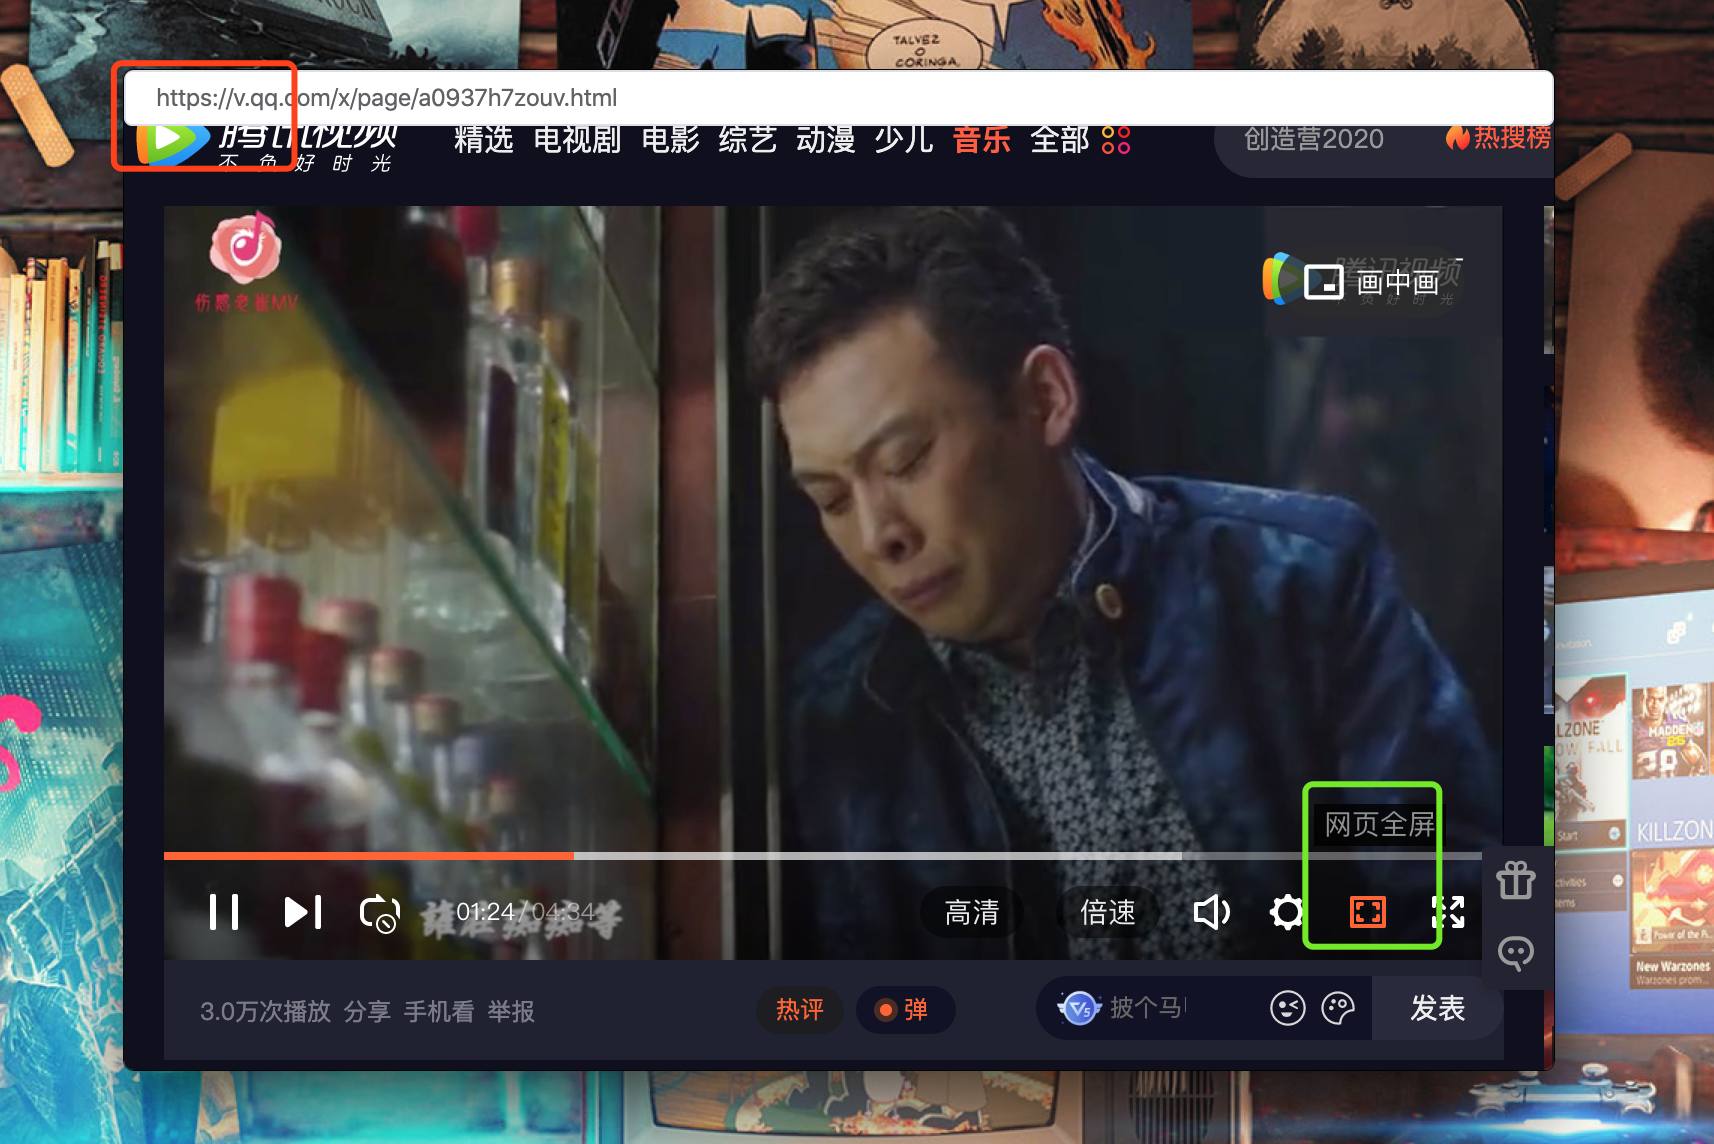This screenshot has width=1714, height=1144.
Task: Open the 少儿 nav tab
Action: [x=904, y=139]
